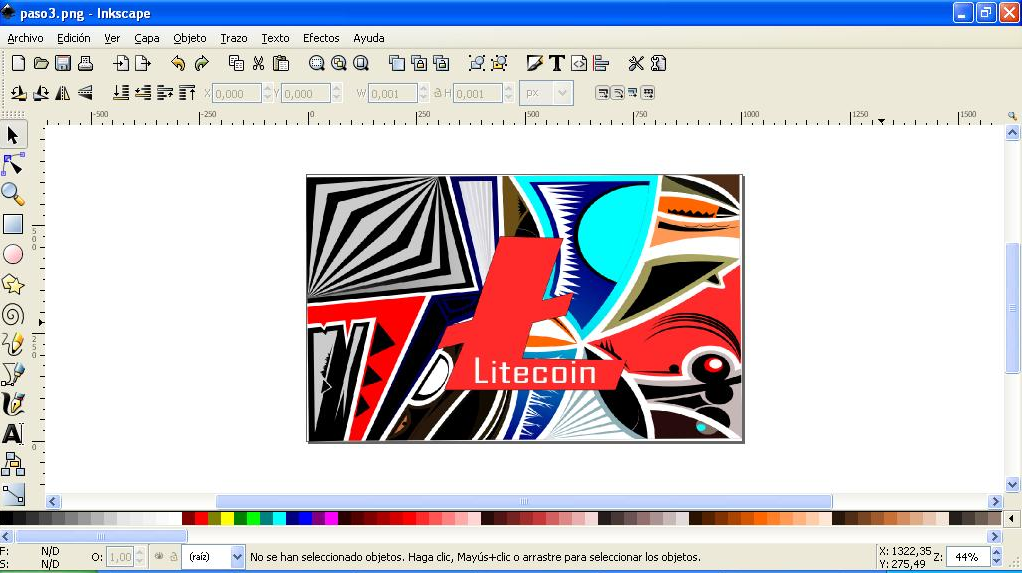Open Text and Font dialog icon

[556, 63]
